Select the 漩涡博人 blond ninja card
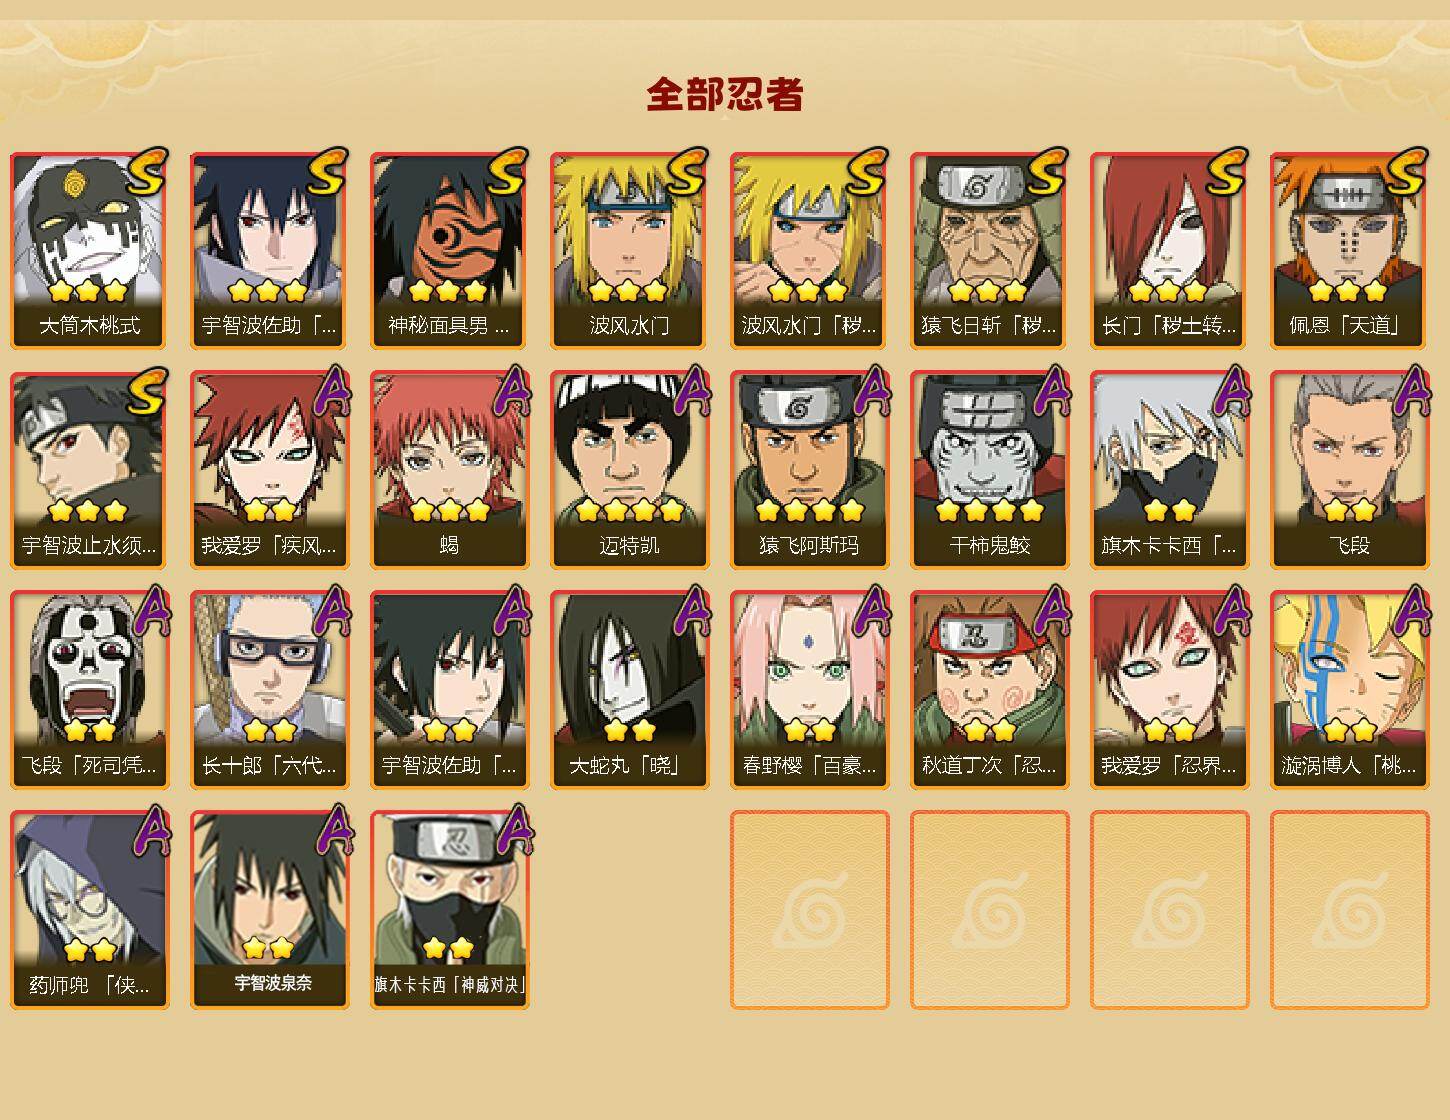Image resolution: width=1450 pixels, height=1120 pixels. (x=1349, y=690)
